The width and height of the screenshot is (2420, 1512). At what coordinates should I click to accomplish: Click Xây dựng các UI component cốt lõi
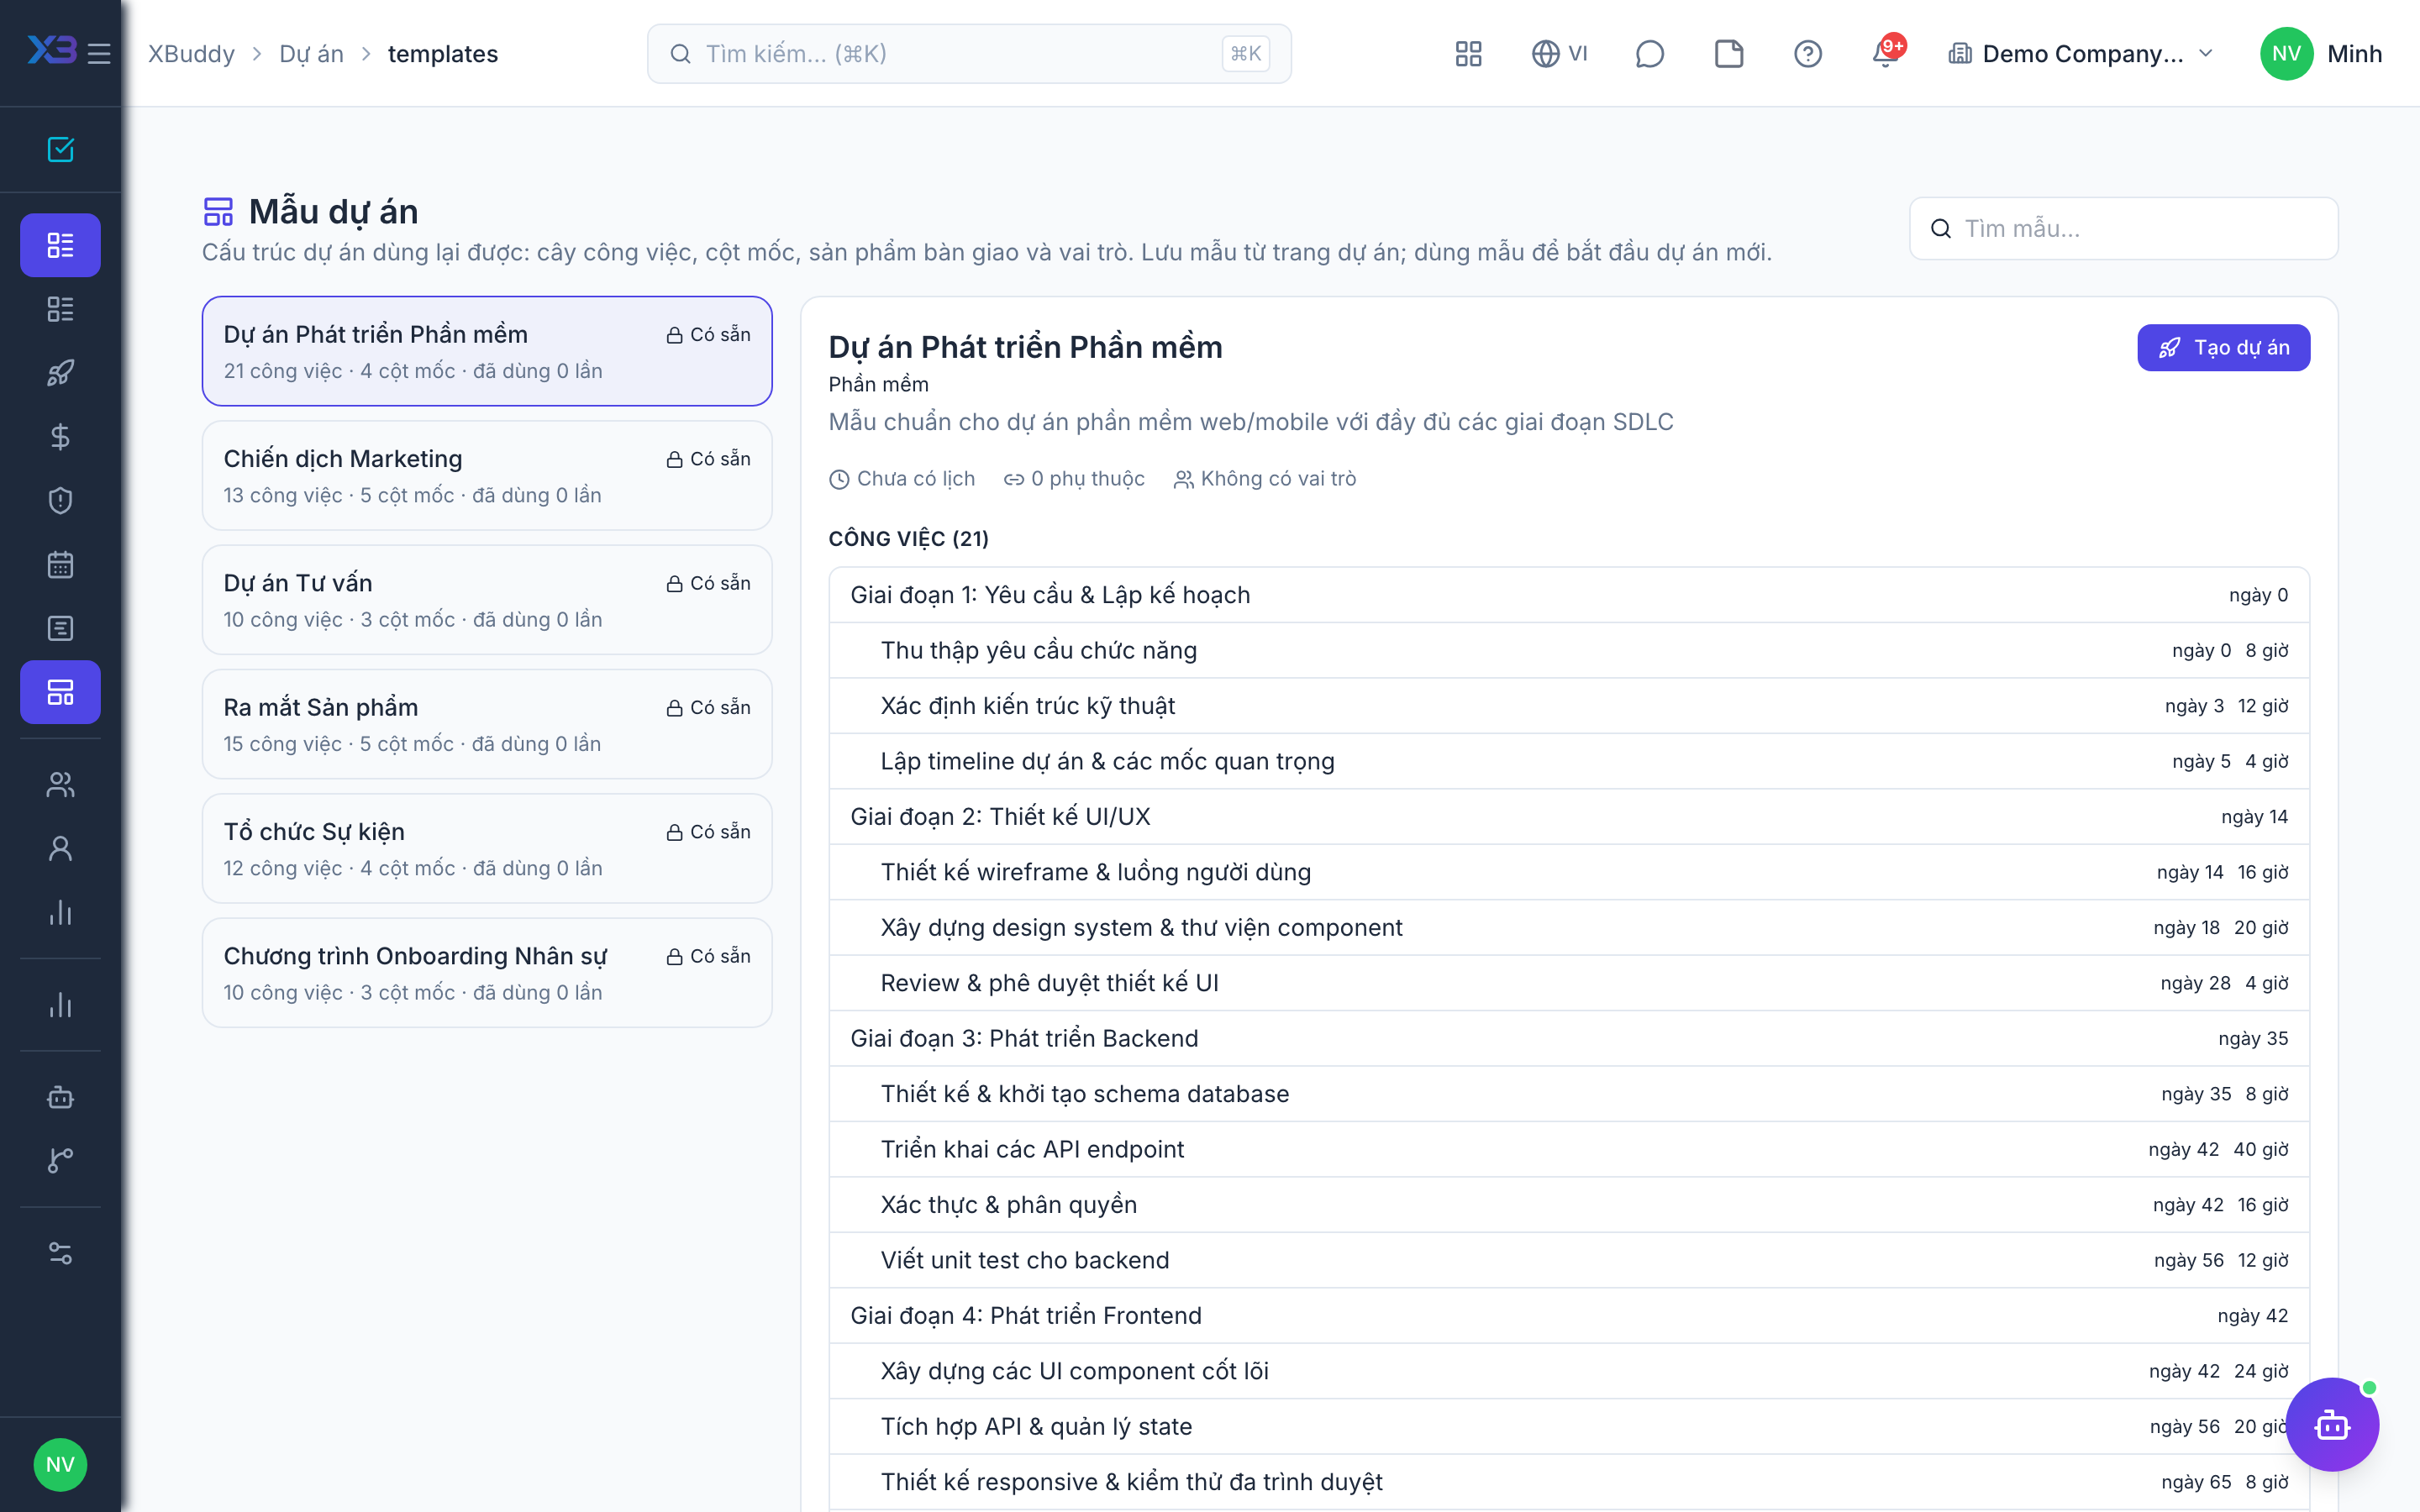coord(1569,1371)
